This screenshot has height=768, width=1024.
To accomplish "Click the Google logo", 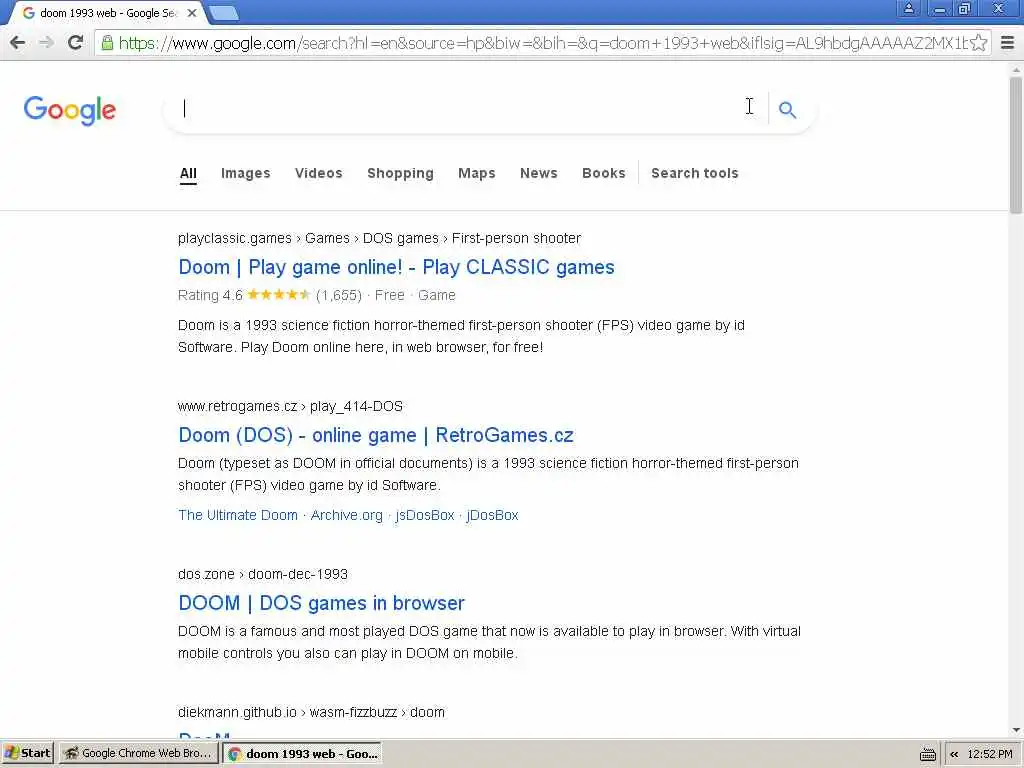I will coord(70,110).
